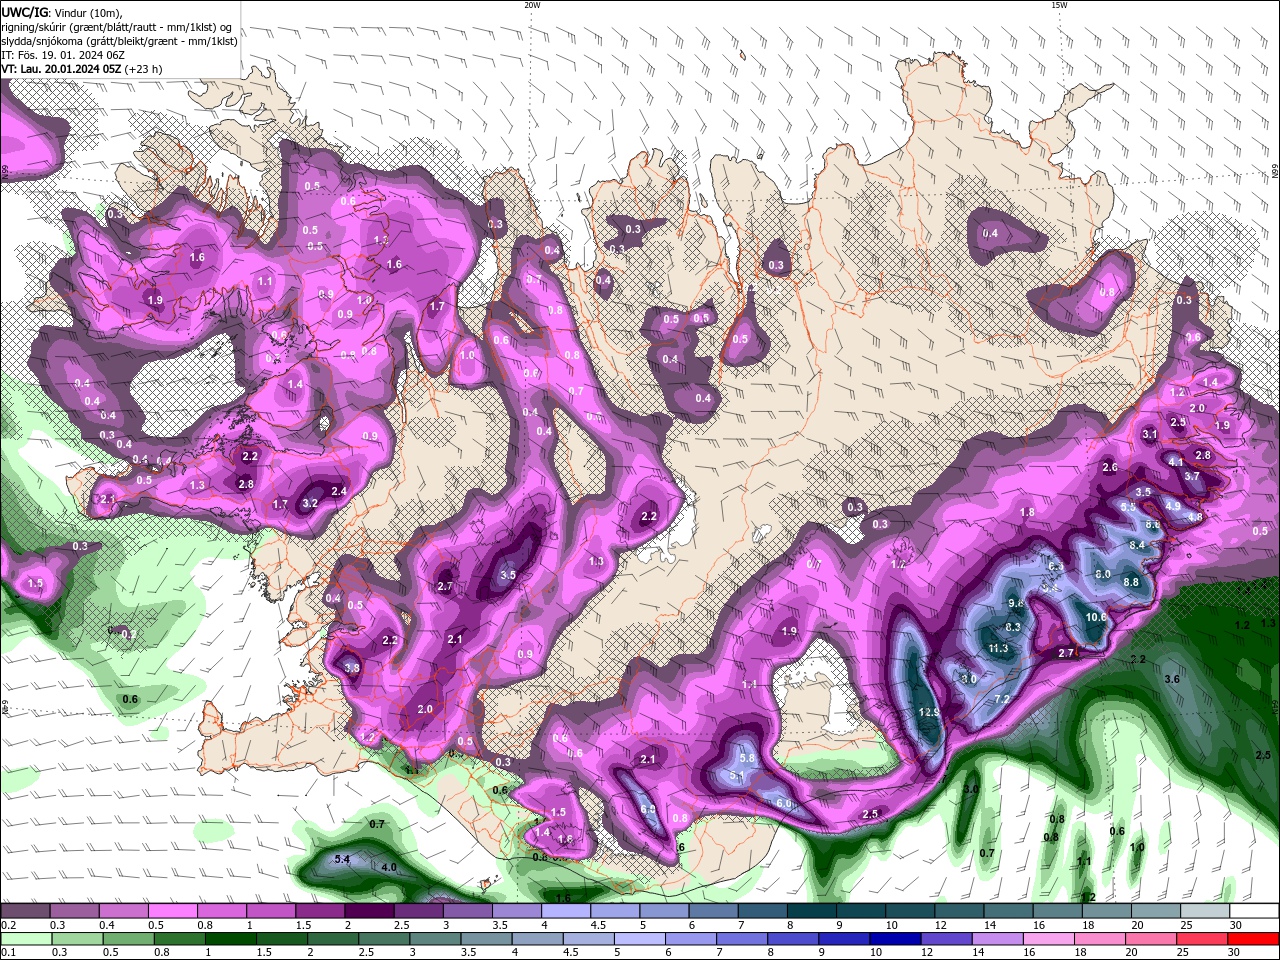Click the 3.2 value in the western fjords
Viewport: 1280px width, 960px height.
coord(309,503)
